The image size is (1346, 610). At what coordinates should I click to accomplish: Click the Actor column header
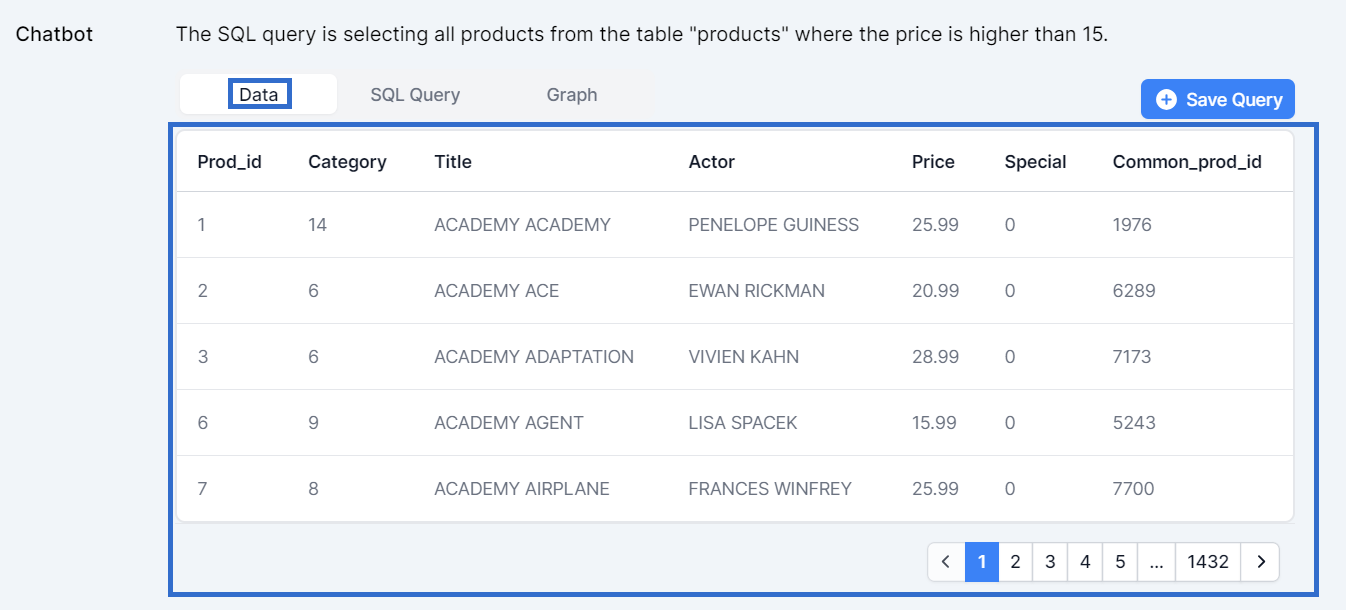pos(712,162)
